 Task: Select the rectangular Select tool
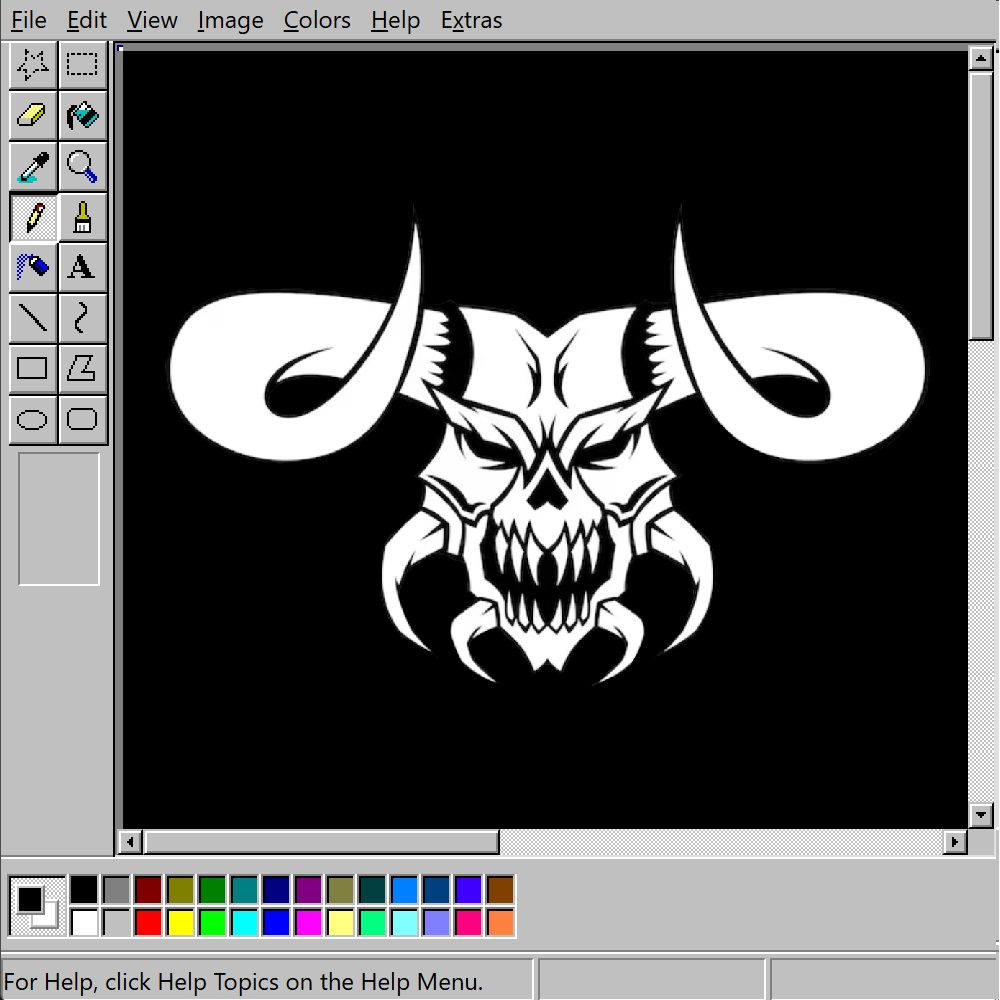pyautogui.click(x=83, y=65)
